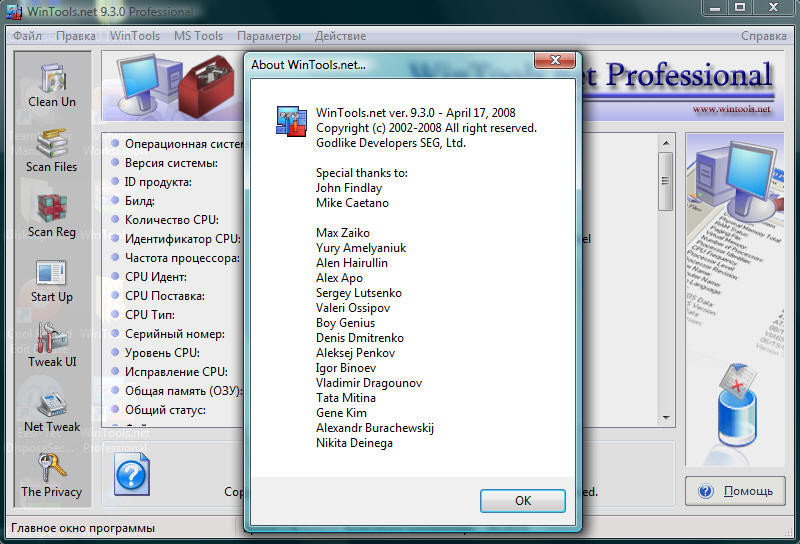Select the Исправление CPU row
Viewport: 800px width, 544px height.
coord(169,372)
